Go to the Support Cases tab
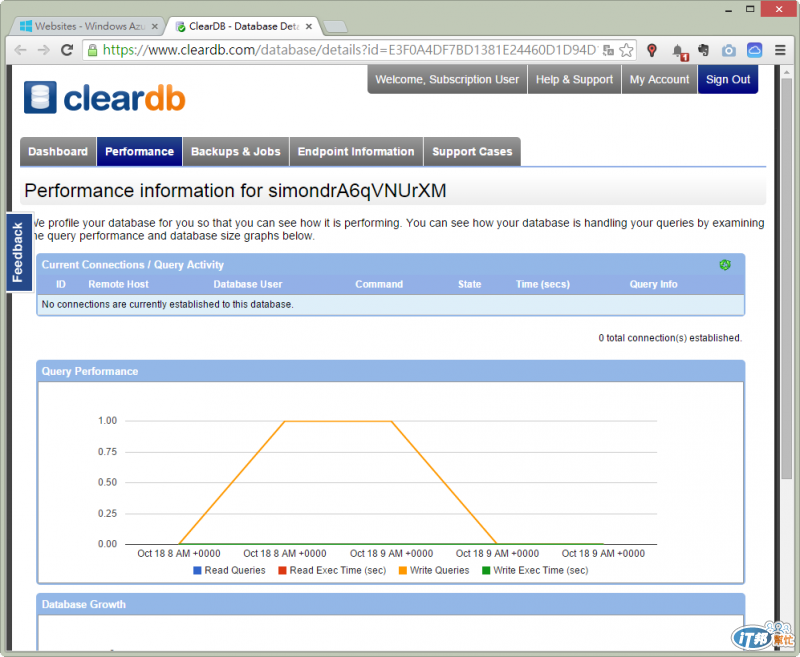800x657 pixels. click(x=472, y=151)
